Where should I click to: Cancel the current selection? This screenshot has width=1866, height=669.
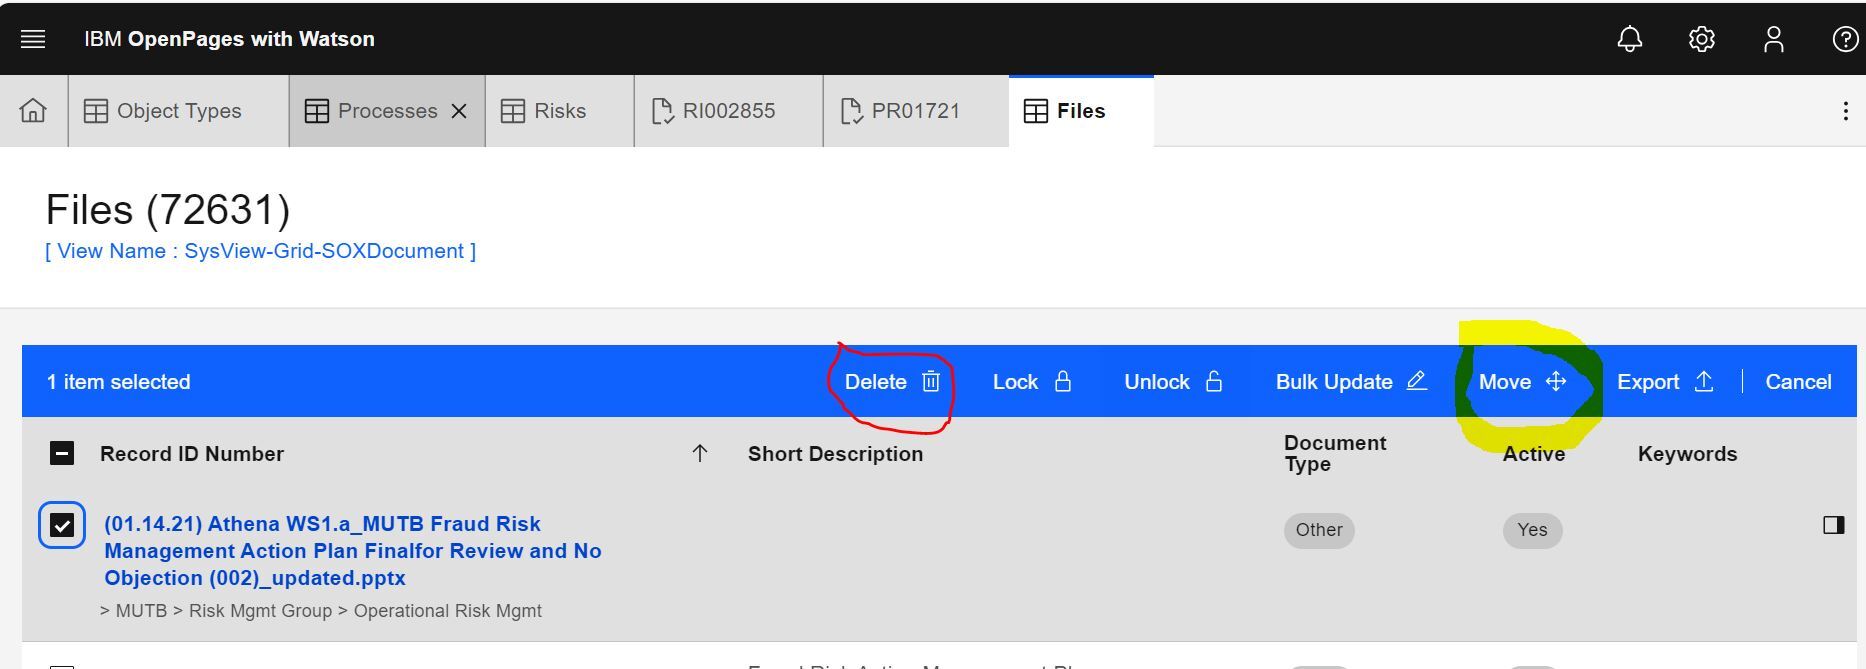1797,382
